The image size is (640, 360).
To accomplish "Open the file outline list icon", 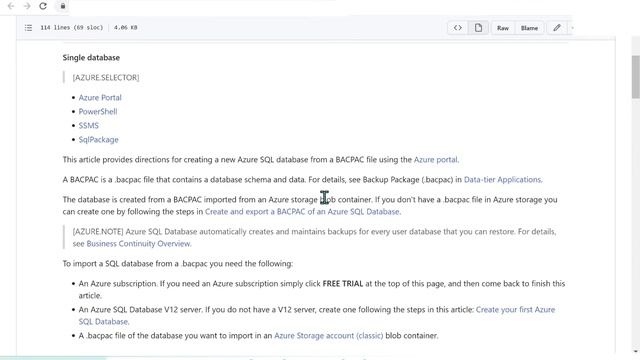I will (x=28, y=28).
